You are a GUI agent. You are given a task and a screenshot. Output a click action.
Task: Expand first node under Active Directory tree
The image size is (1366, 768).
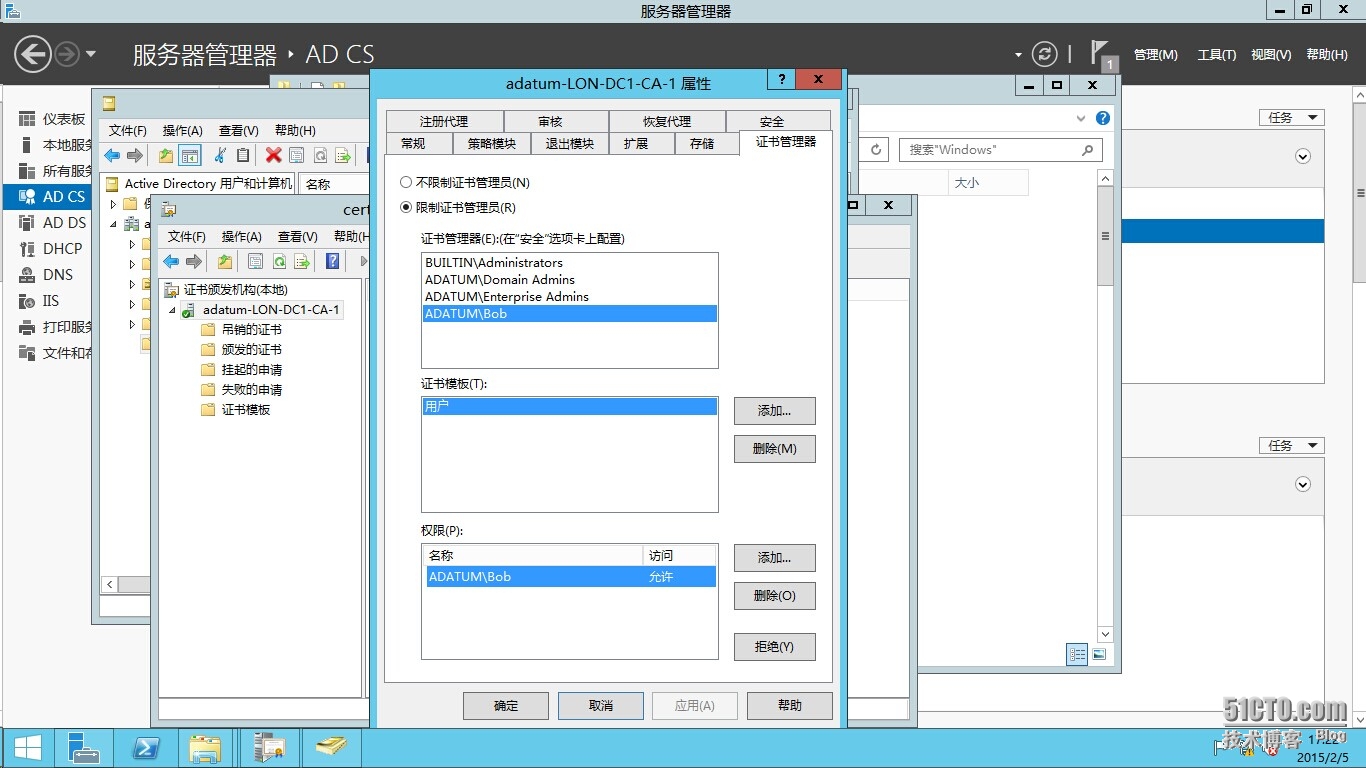click(113, 204)
